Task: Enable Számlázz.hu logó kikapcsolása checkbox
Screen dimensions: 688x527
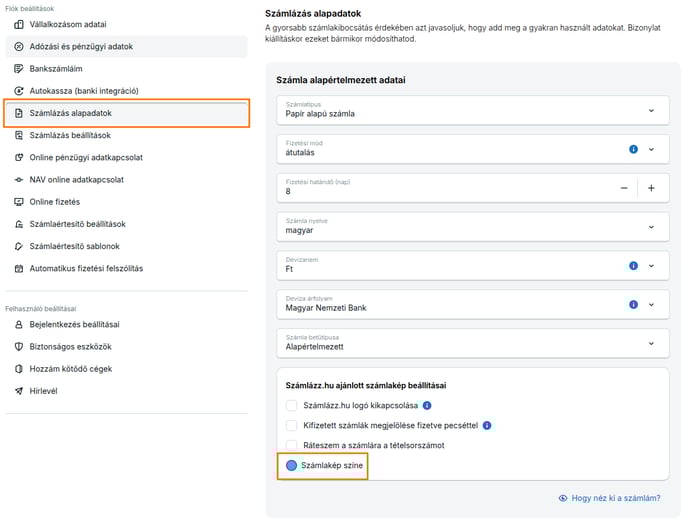Action: tap(291, 405)
